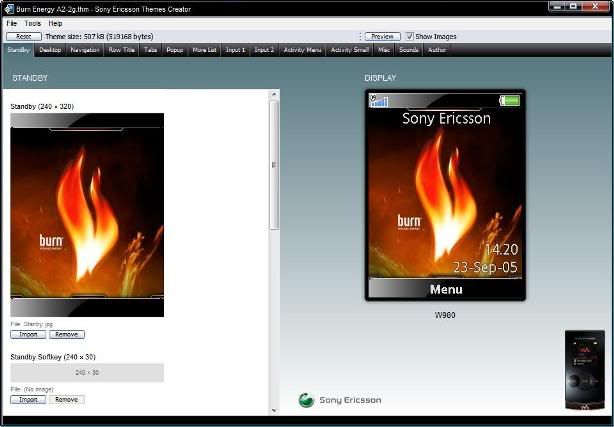Switch to the Navigation tab
614x427 pixels.
pyautogui.click(x=85, y=50)
